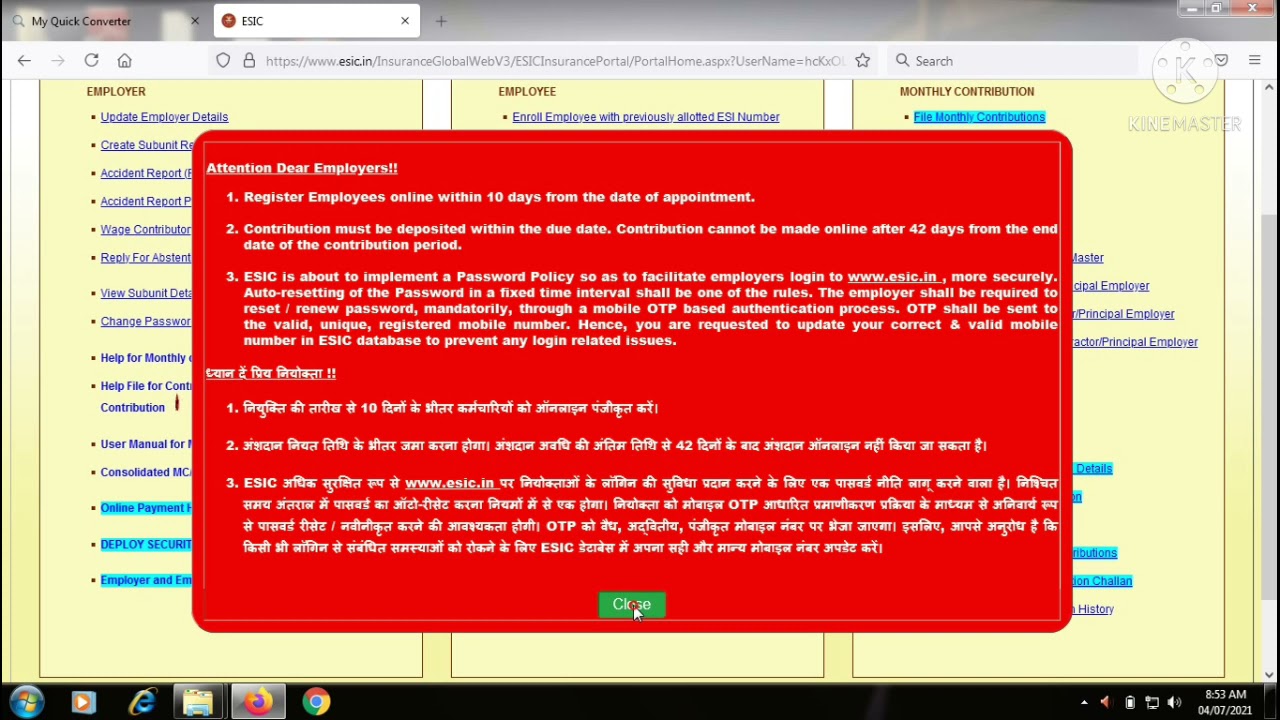The width and height of the screenshot is (1280, 720).
Task: Open Enroll Employee with previously allotted ESI Number
Action: (646, 117)
